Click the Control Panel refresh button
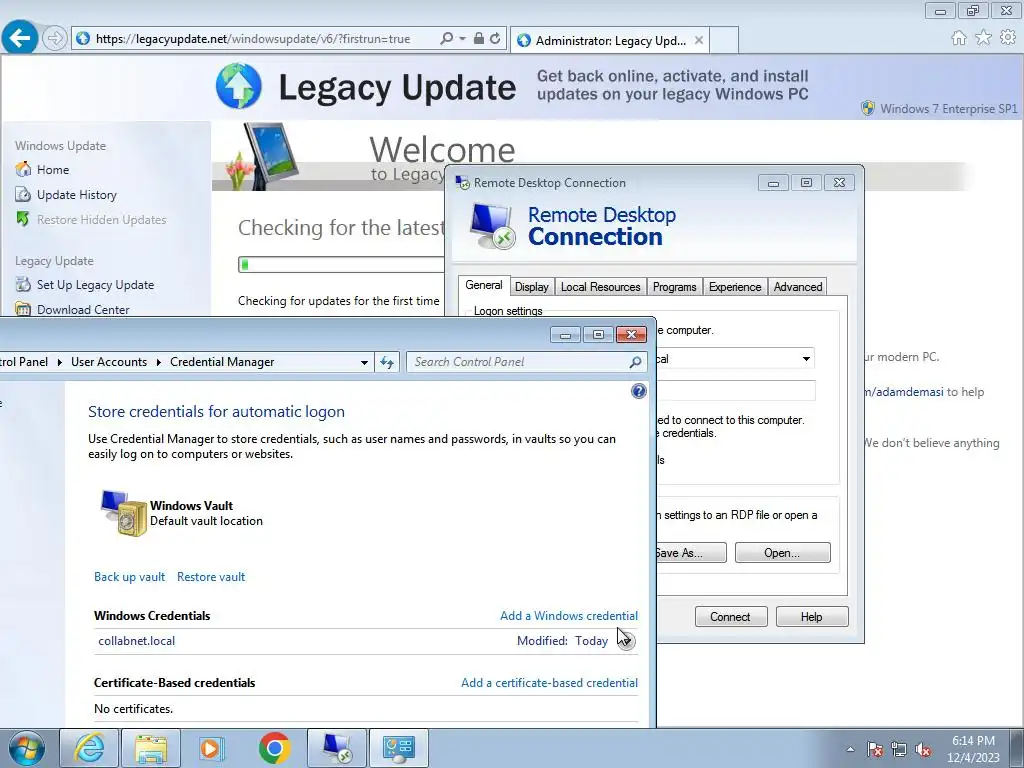Screen dimensions: 1024x768 pyautogui.click(x=387, y=362)
